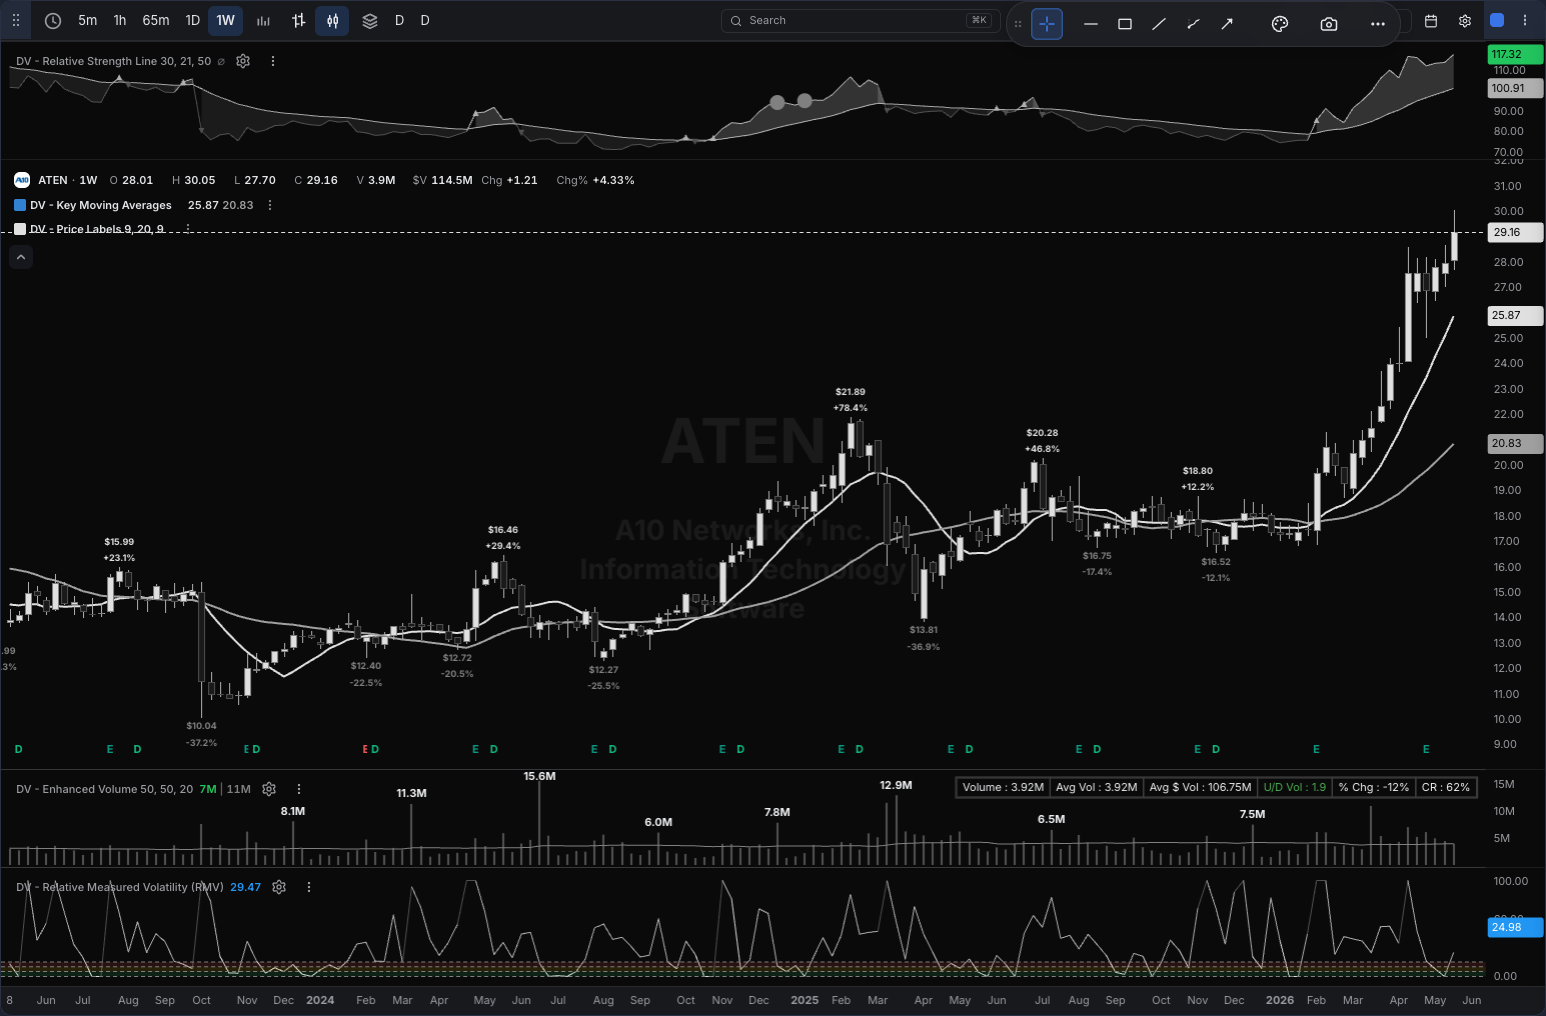
Task: Click the earnings E marker near May 2026
Action: (x=1426, y=749)
